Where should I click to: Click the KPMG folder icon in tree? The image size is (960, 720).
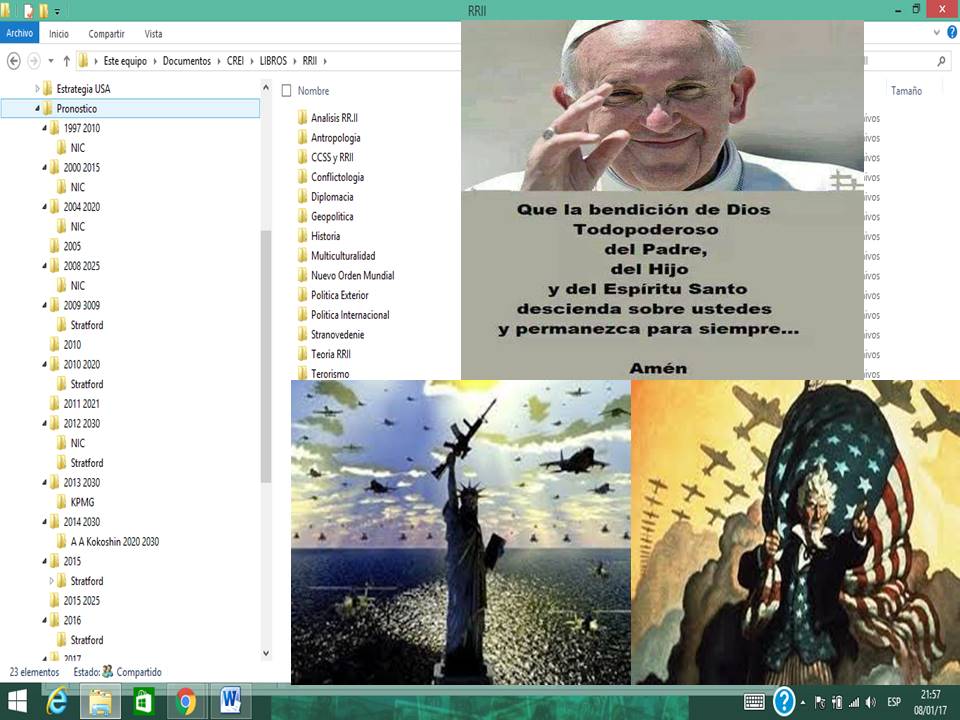61,502
